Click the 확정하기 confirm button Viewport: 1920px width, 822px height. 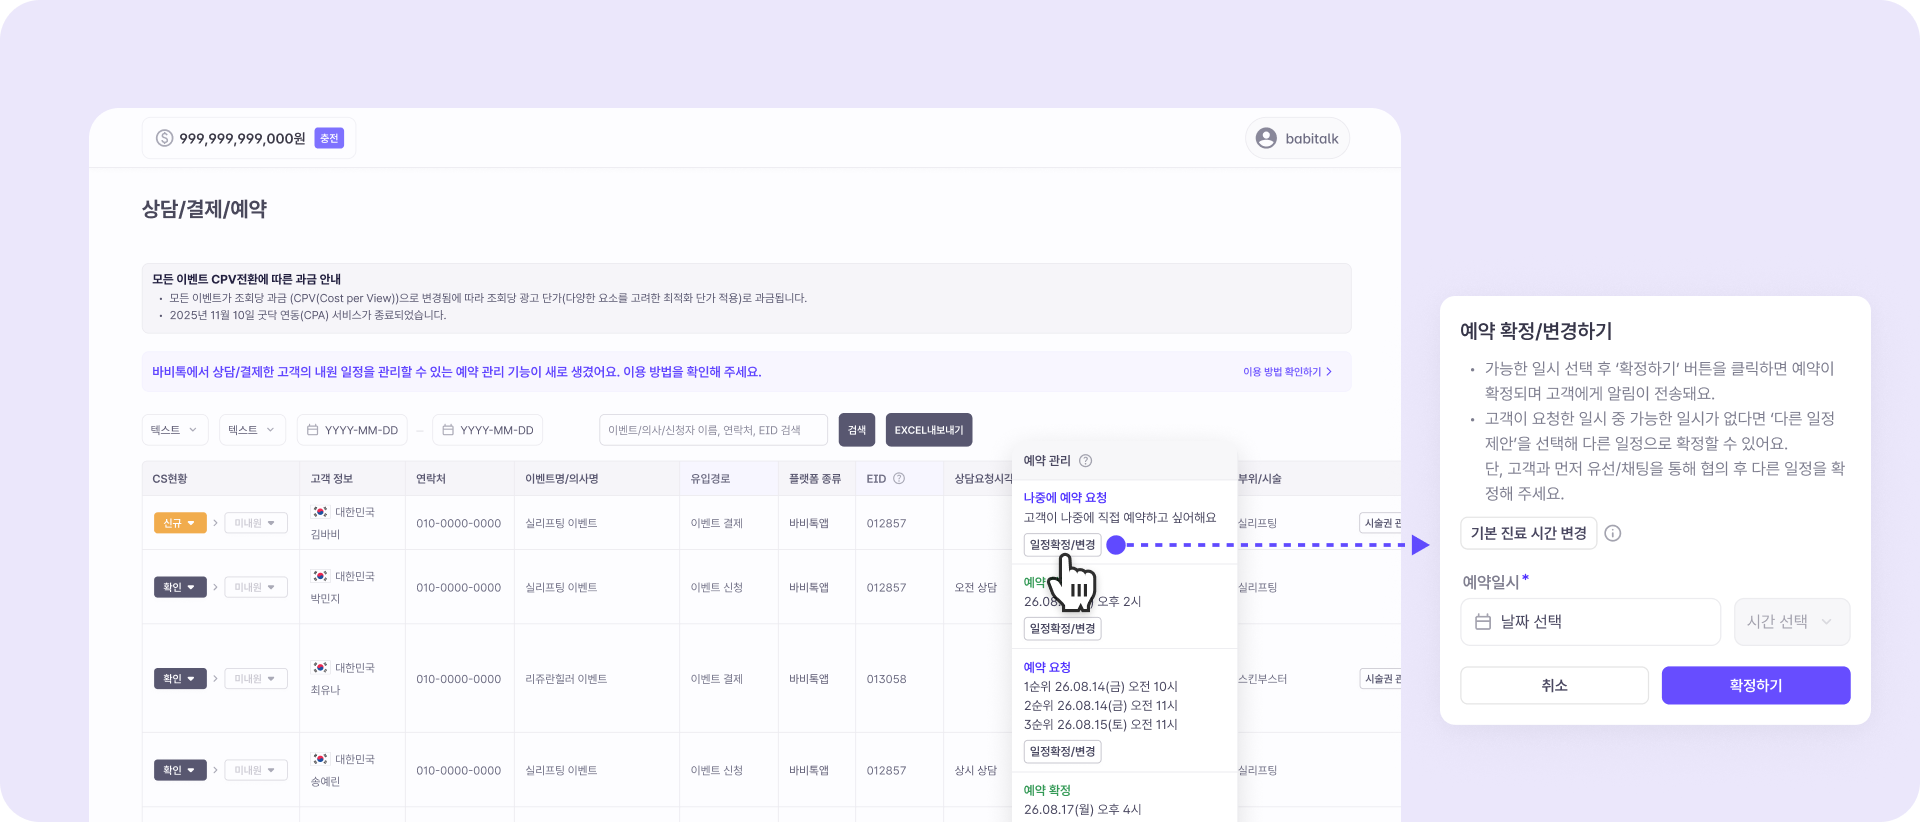pos(1756,686)
